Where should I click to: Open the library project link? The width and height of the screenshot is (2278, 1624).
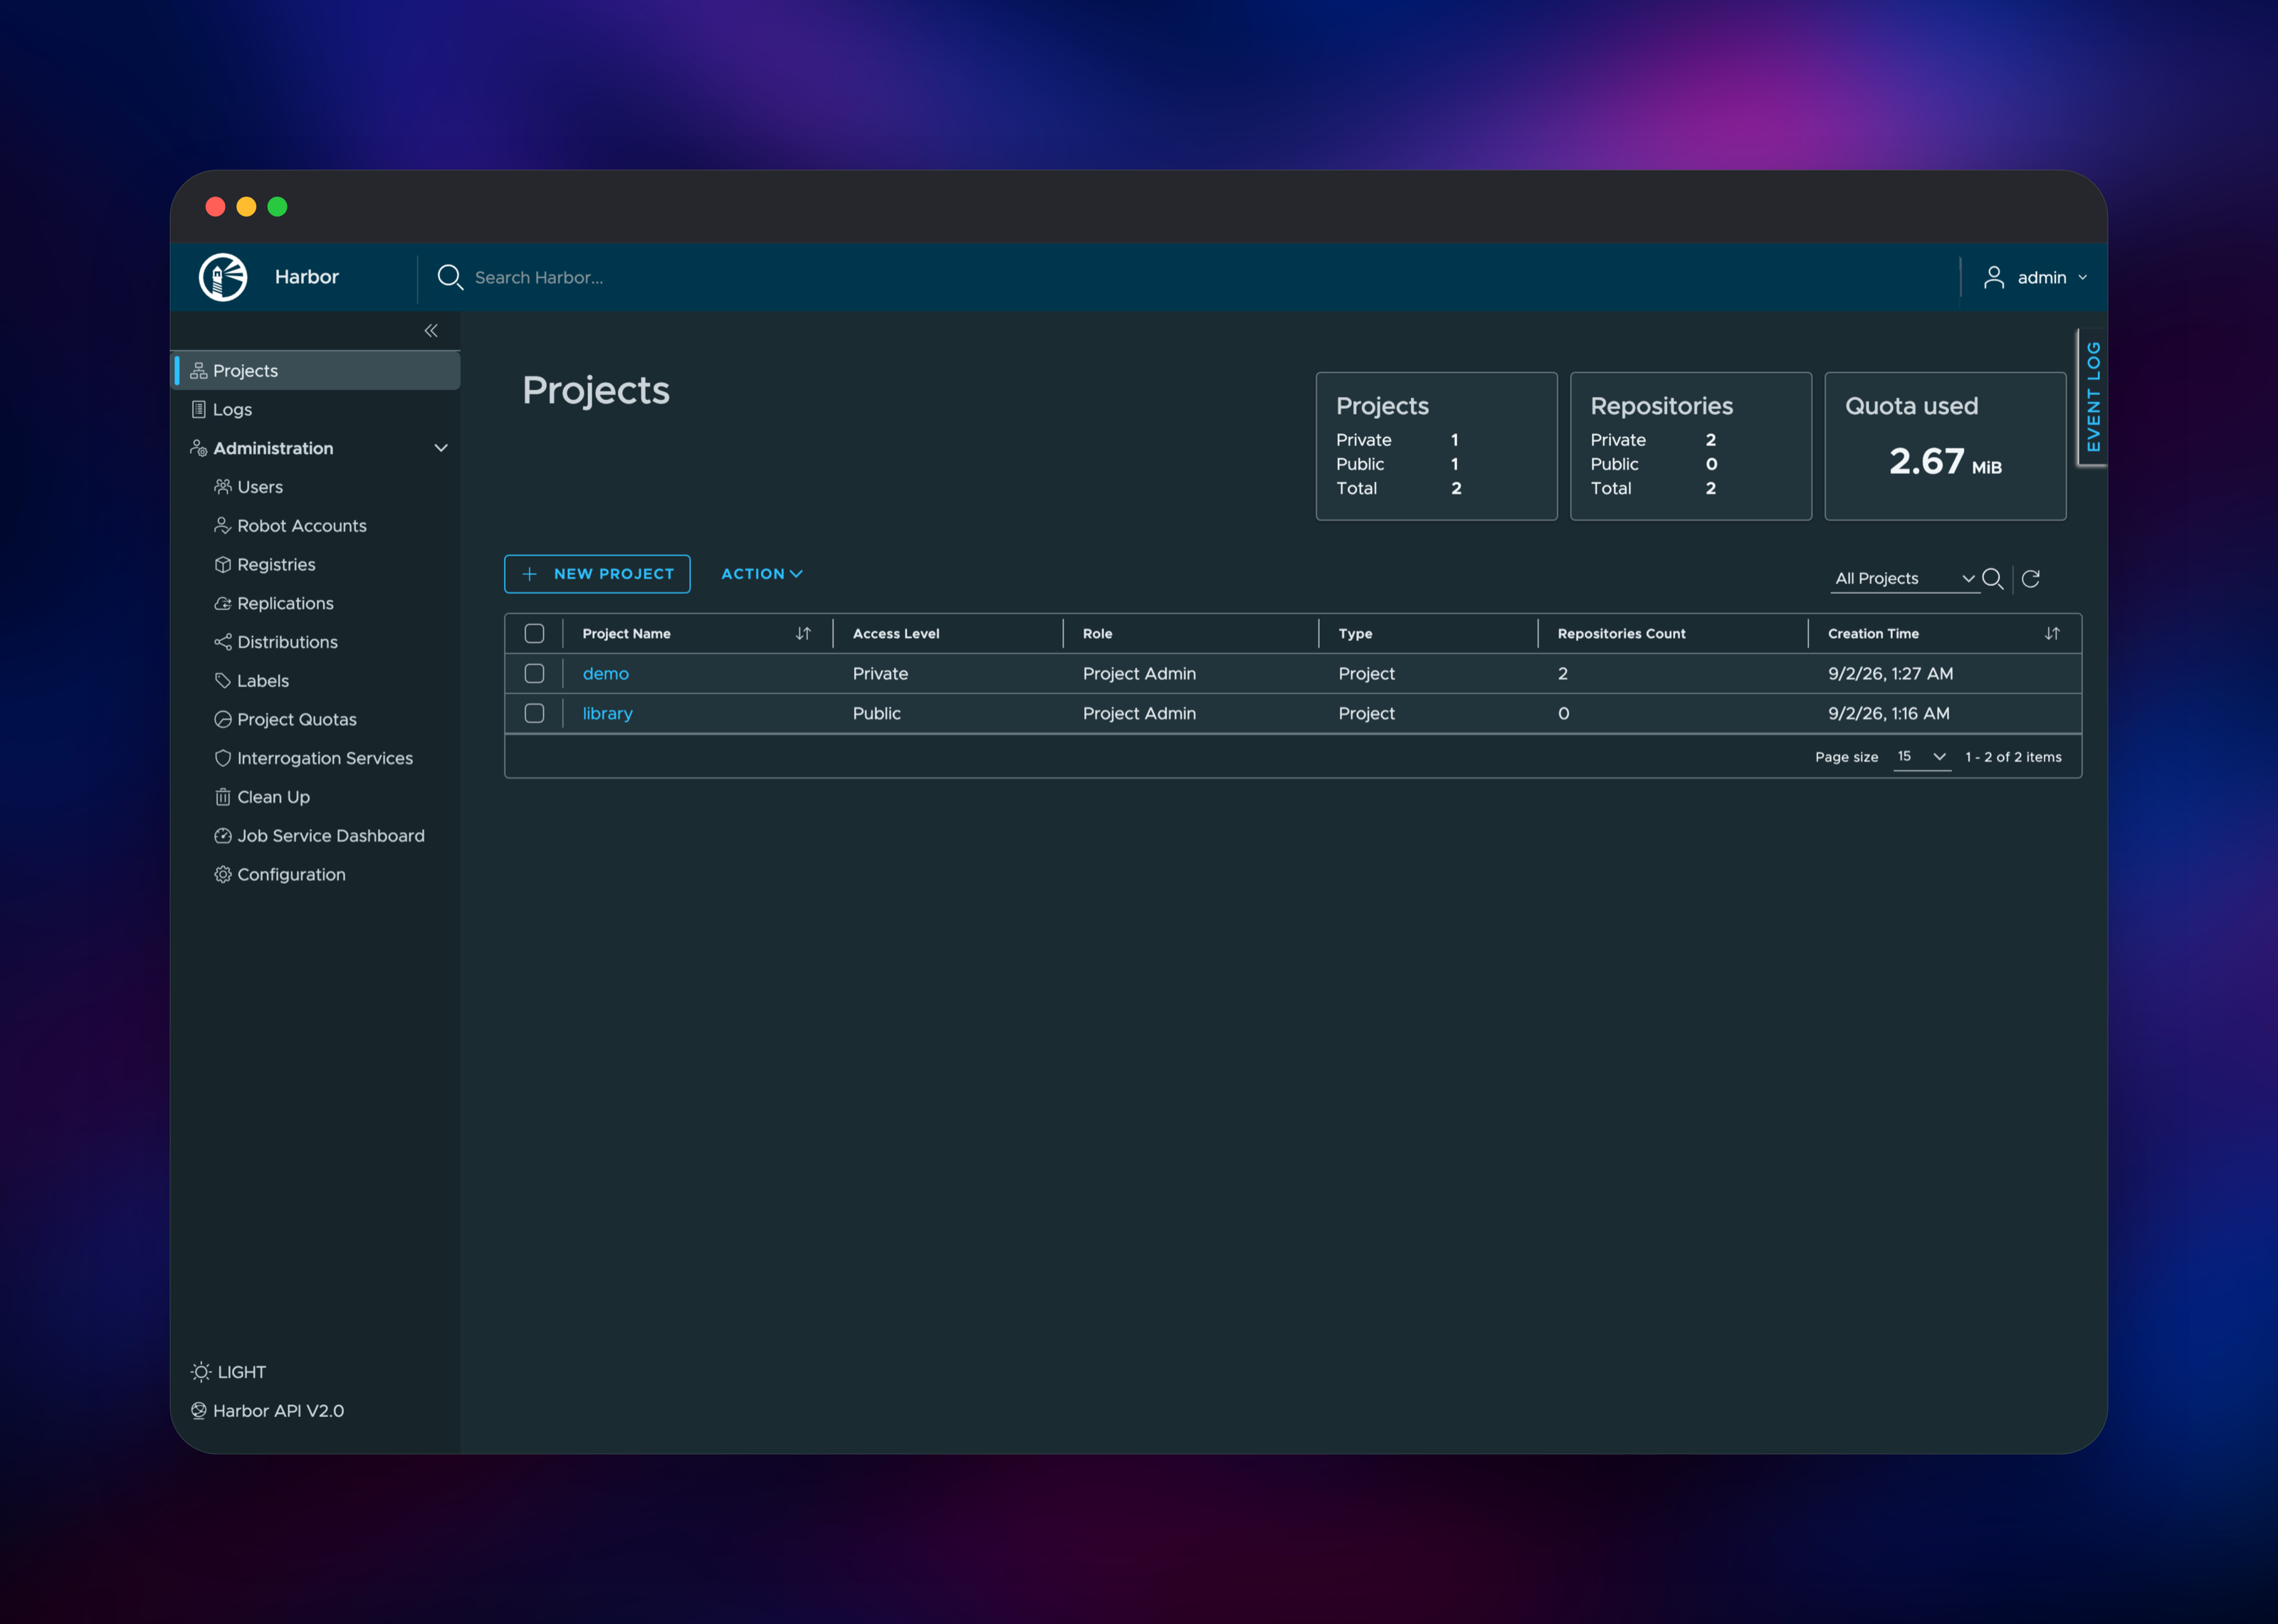click(608, 714)
